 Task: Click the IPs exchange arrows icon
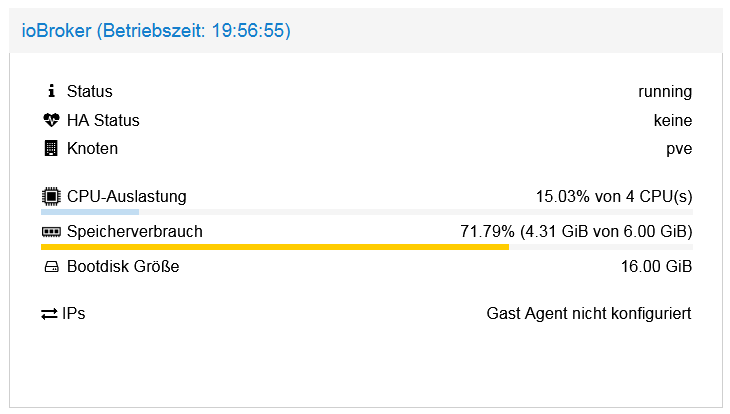pos(50,314)
